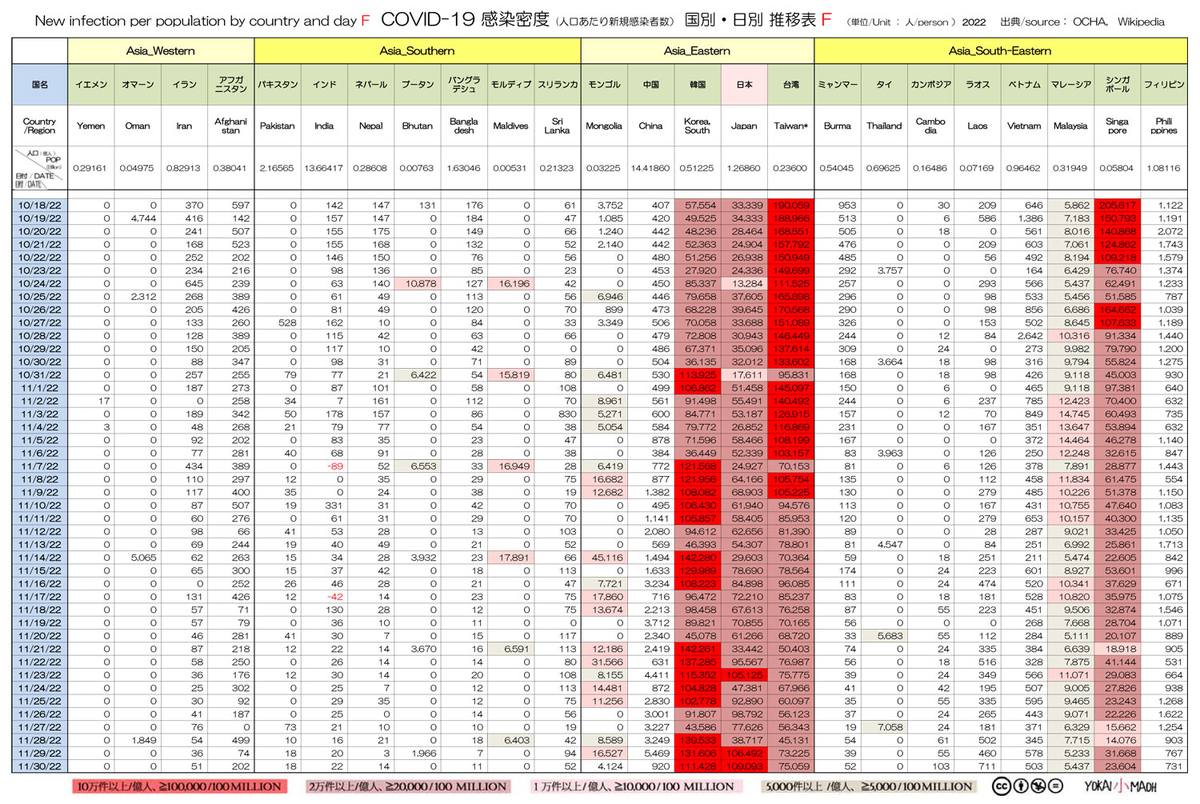
Task: Click the ≥100,000/100 MILLION red legend swatch
Action: 179,787
